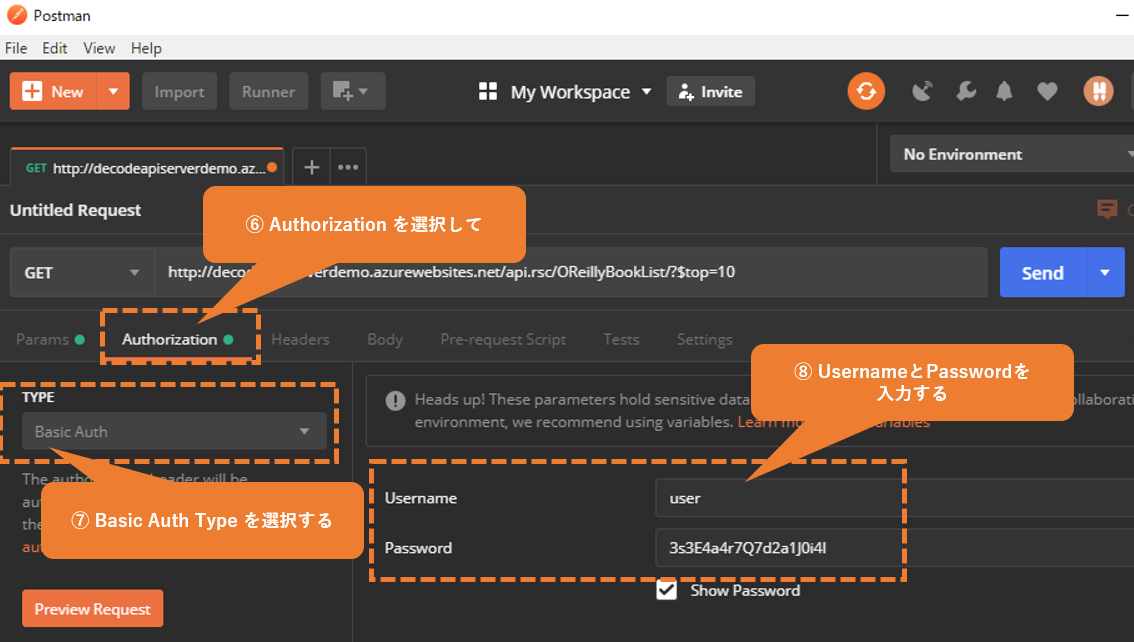
Task: Click the request URL field
Action: [x=571, y=273]
